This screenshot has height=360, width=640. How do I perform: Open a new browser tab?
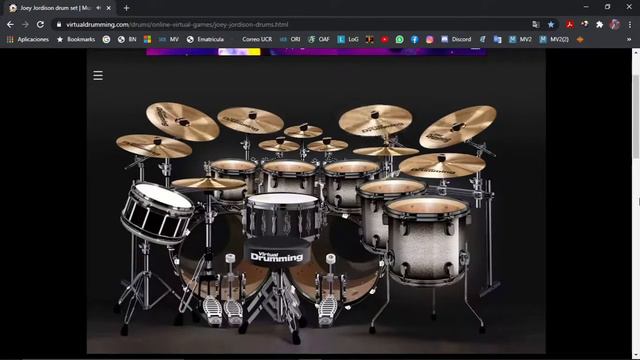[x=127, y=8]
